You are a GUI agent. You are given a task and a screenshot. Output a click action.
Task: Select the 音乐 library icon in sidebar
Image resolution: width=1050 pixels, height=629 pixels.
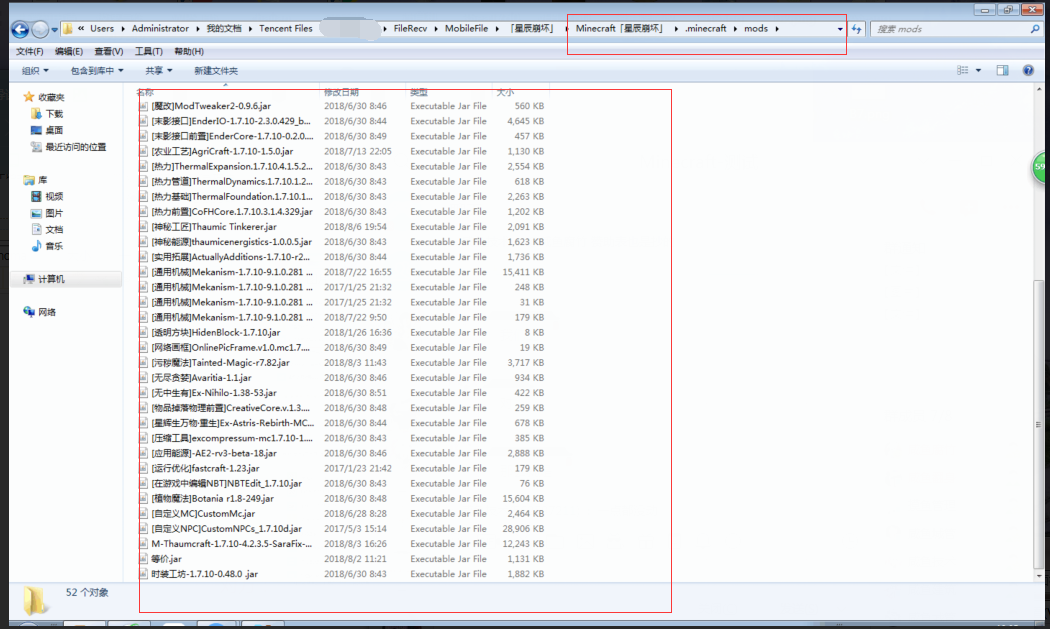[37, 246]
